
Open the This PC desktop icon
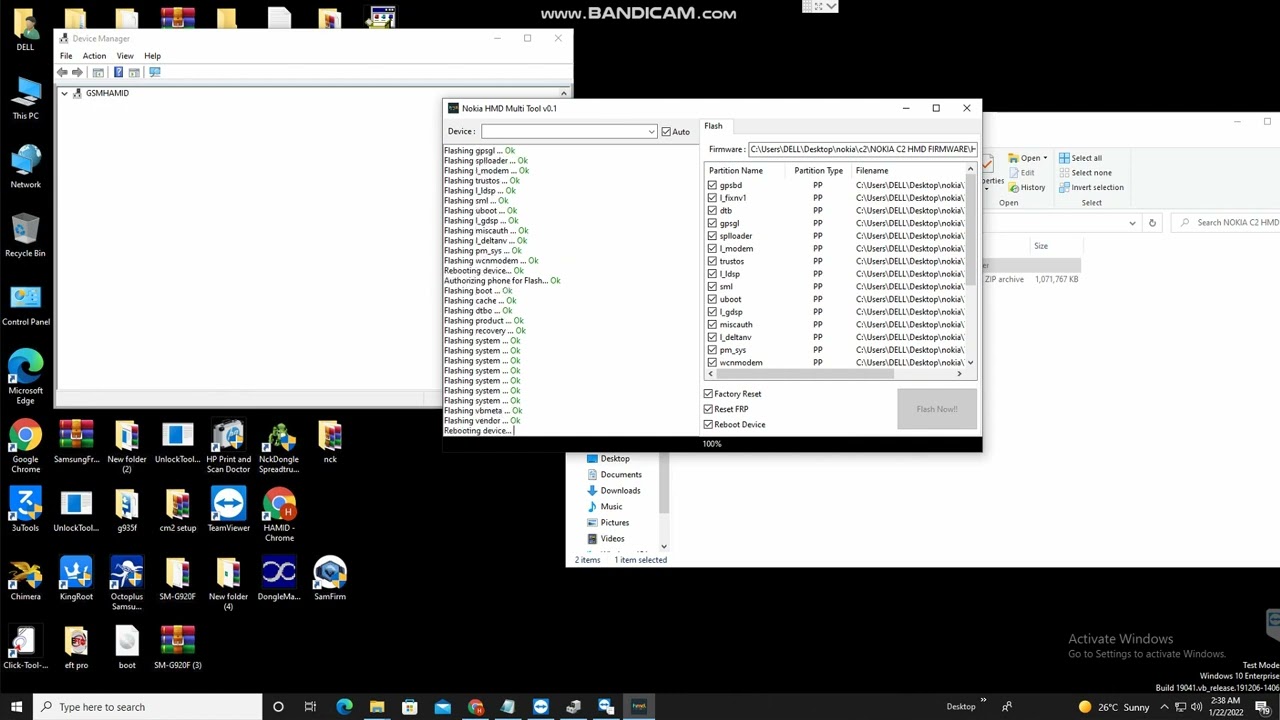(26, 99)
